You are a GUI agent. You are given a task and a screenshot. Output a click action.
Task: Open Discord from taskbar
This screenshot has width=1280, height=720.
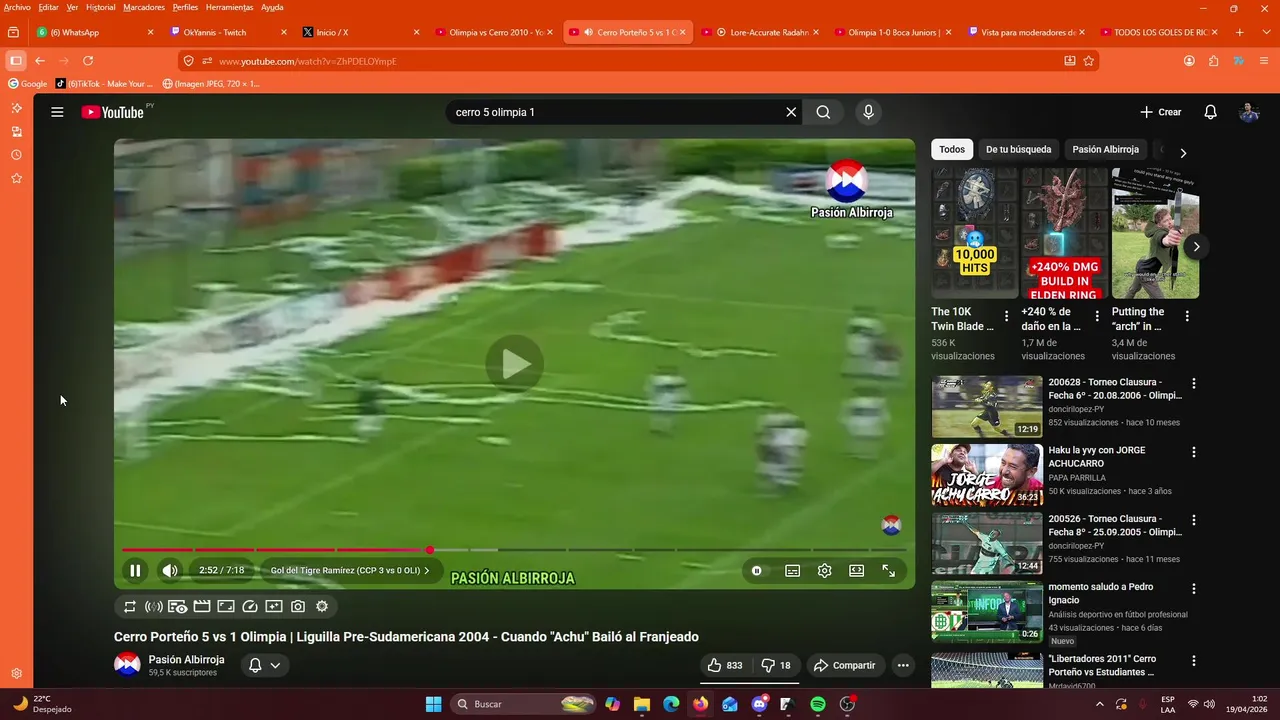coord(759,704)
